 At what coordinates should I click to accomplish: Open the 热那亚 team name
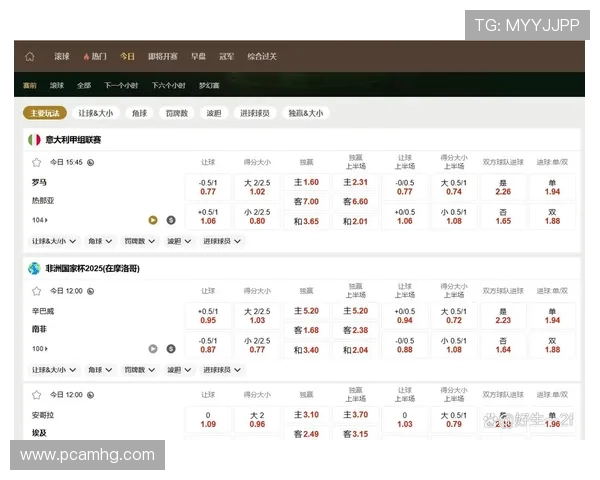pos(43,200)
